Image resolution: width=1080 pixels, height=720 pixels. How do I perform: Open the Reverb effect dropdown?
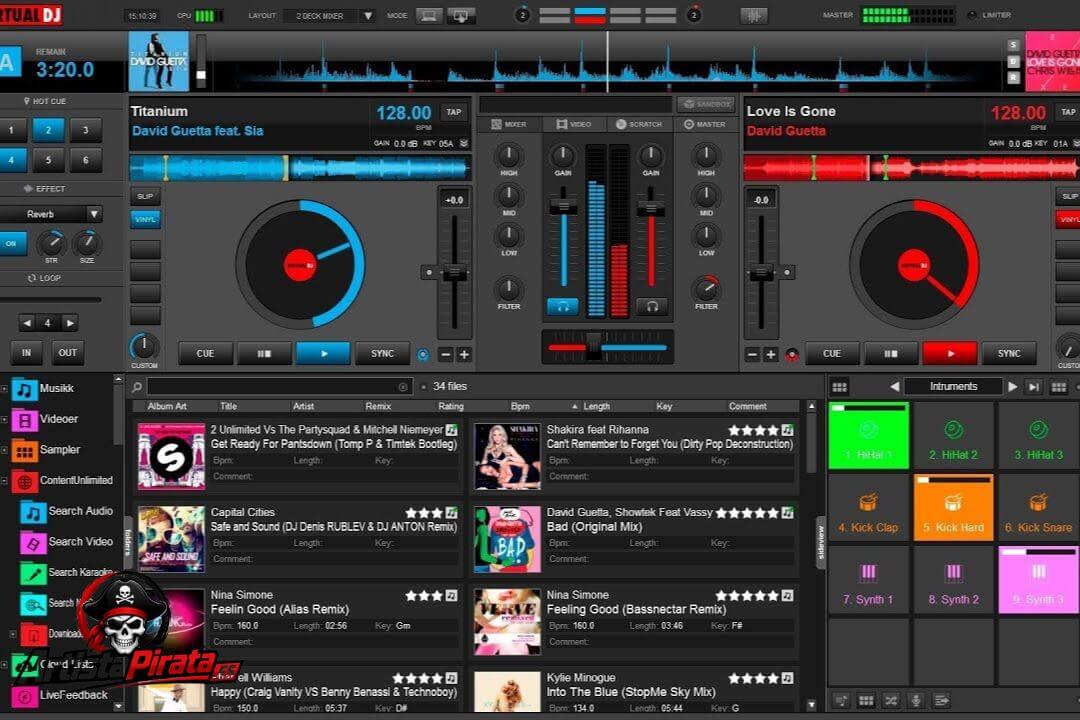[x=94, y=214]
